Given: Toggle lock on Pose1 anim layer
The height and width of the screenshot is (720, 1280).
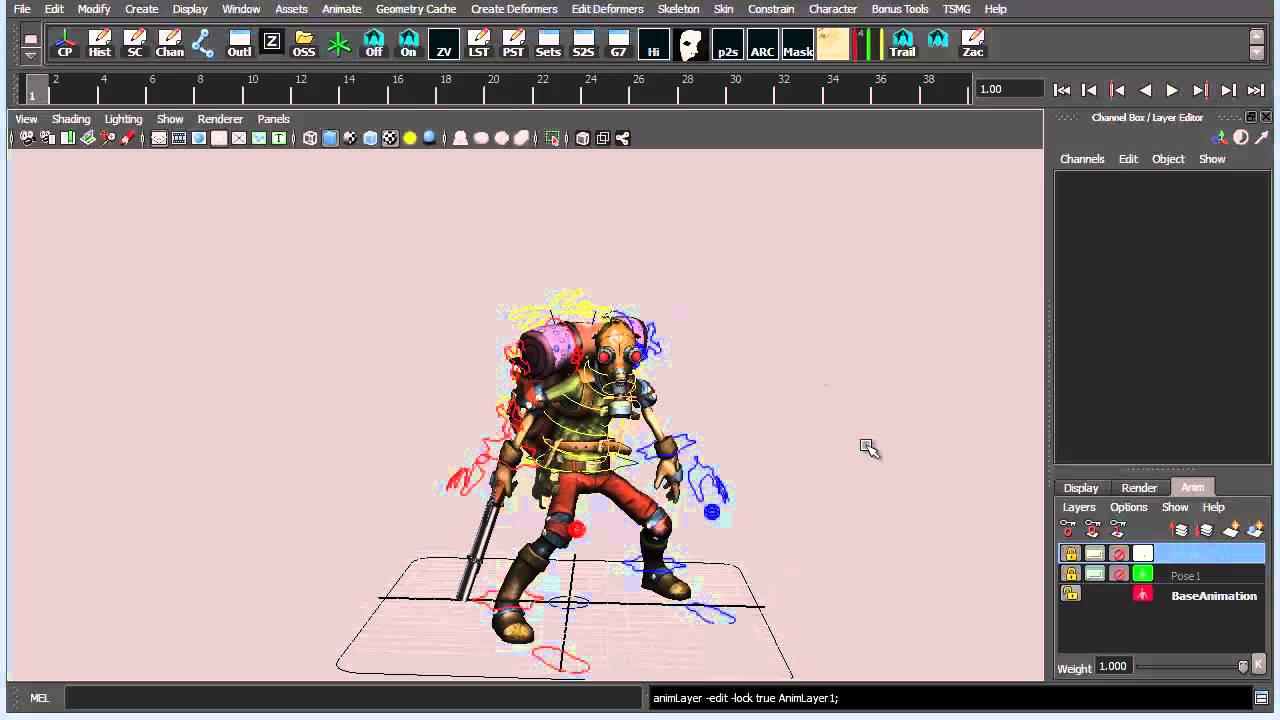Looking at the screenshot, I should tap(1071, 574).
